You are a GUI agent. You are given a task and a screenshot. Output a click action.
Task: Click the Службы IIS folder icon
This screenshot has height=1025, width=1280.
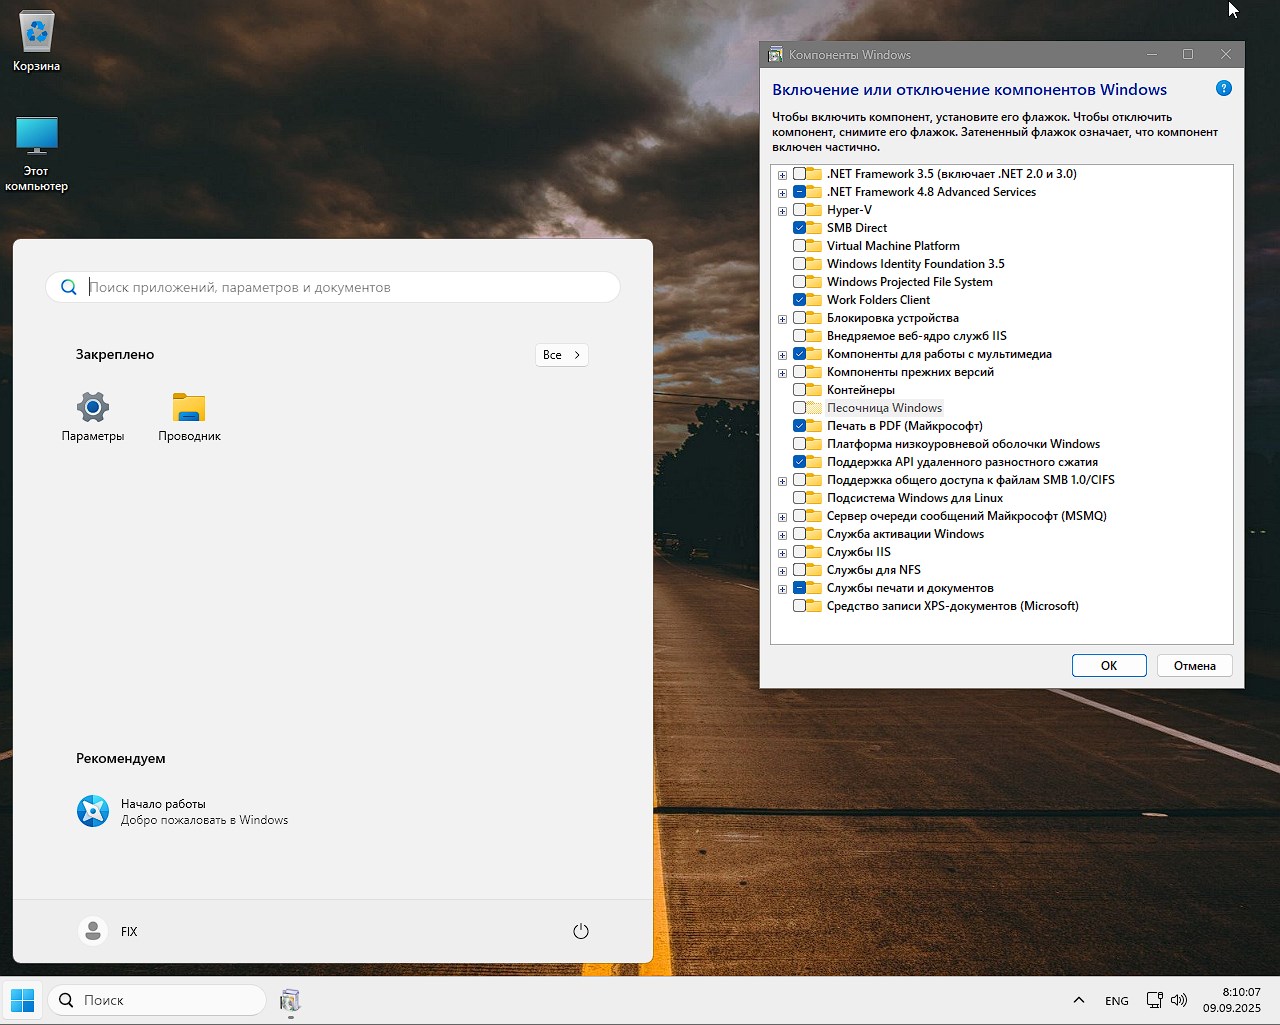click(x=815, y=552)
